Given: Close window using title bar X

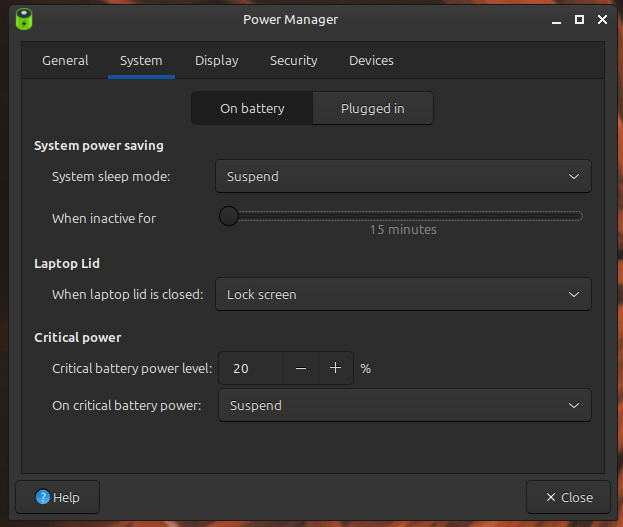Looking at the screenshot, I should 602,19.
